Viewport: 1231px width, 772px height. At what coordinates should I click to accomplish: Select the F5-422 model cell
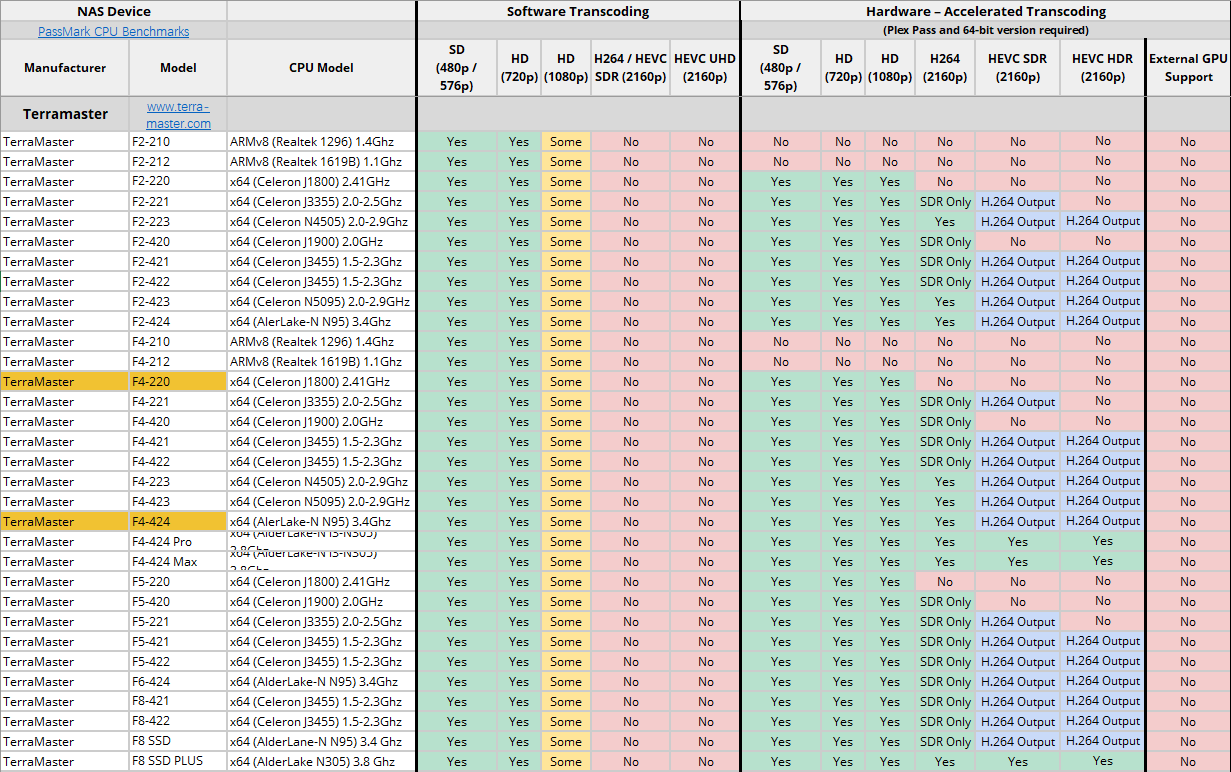tap(178, 661)
